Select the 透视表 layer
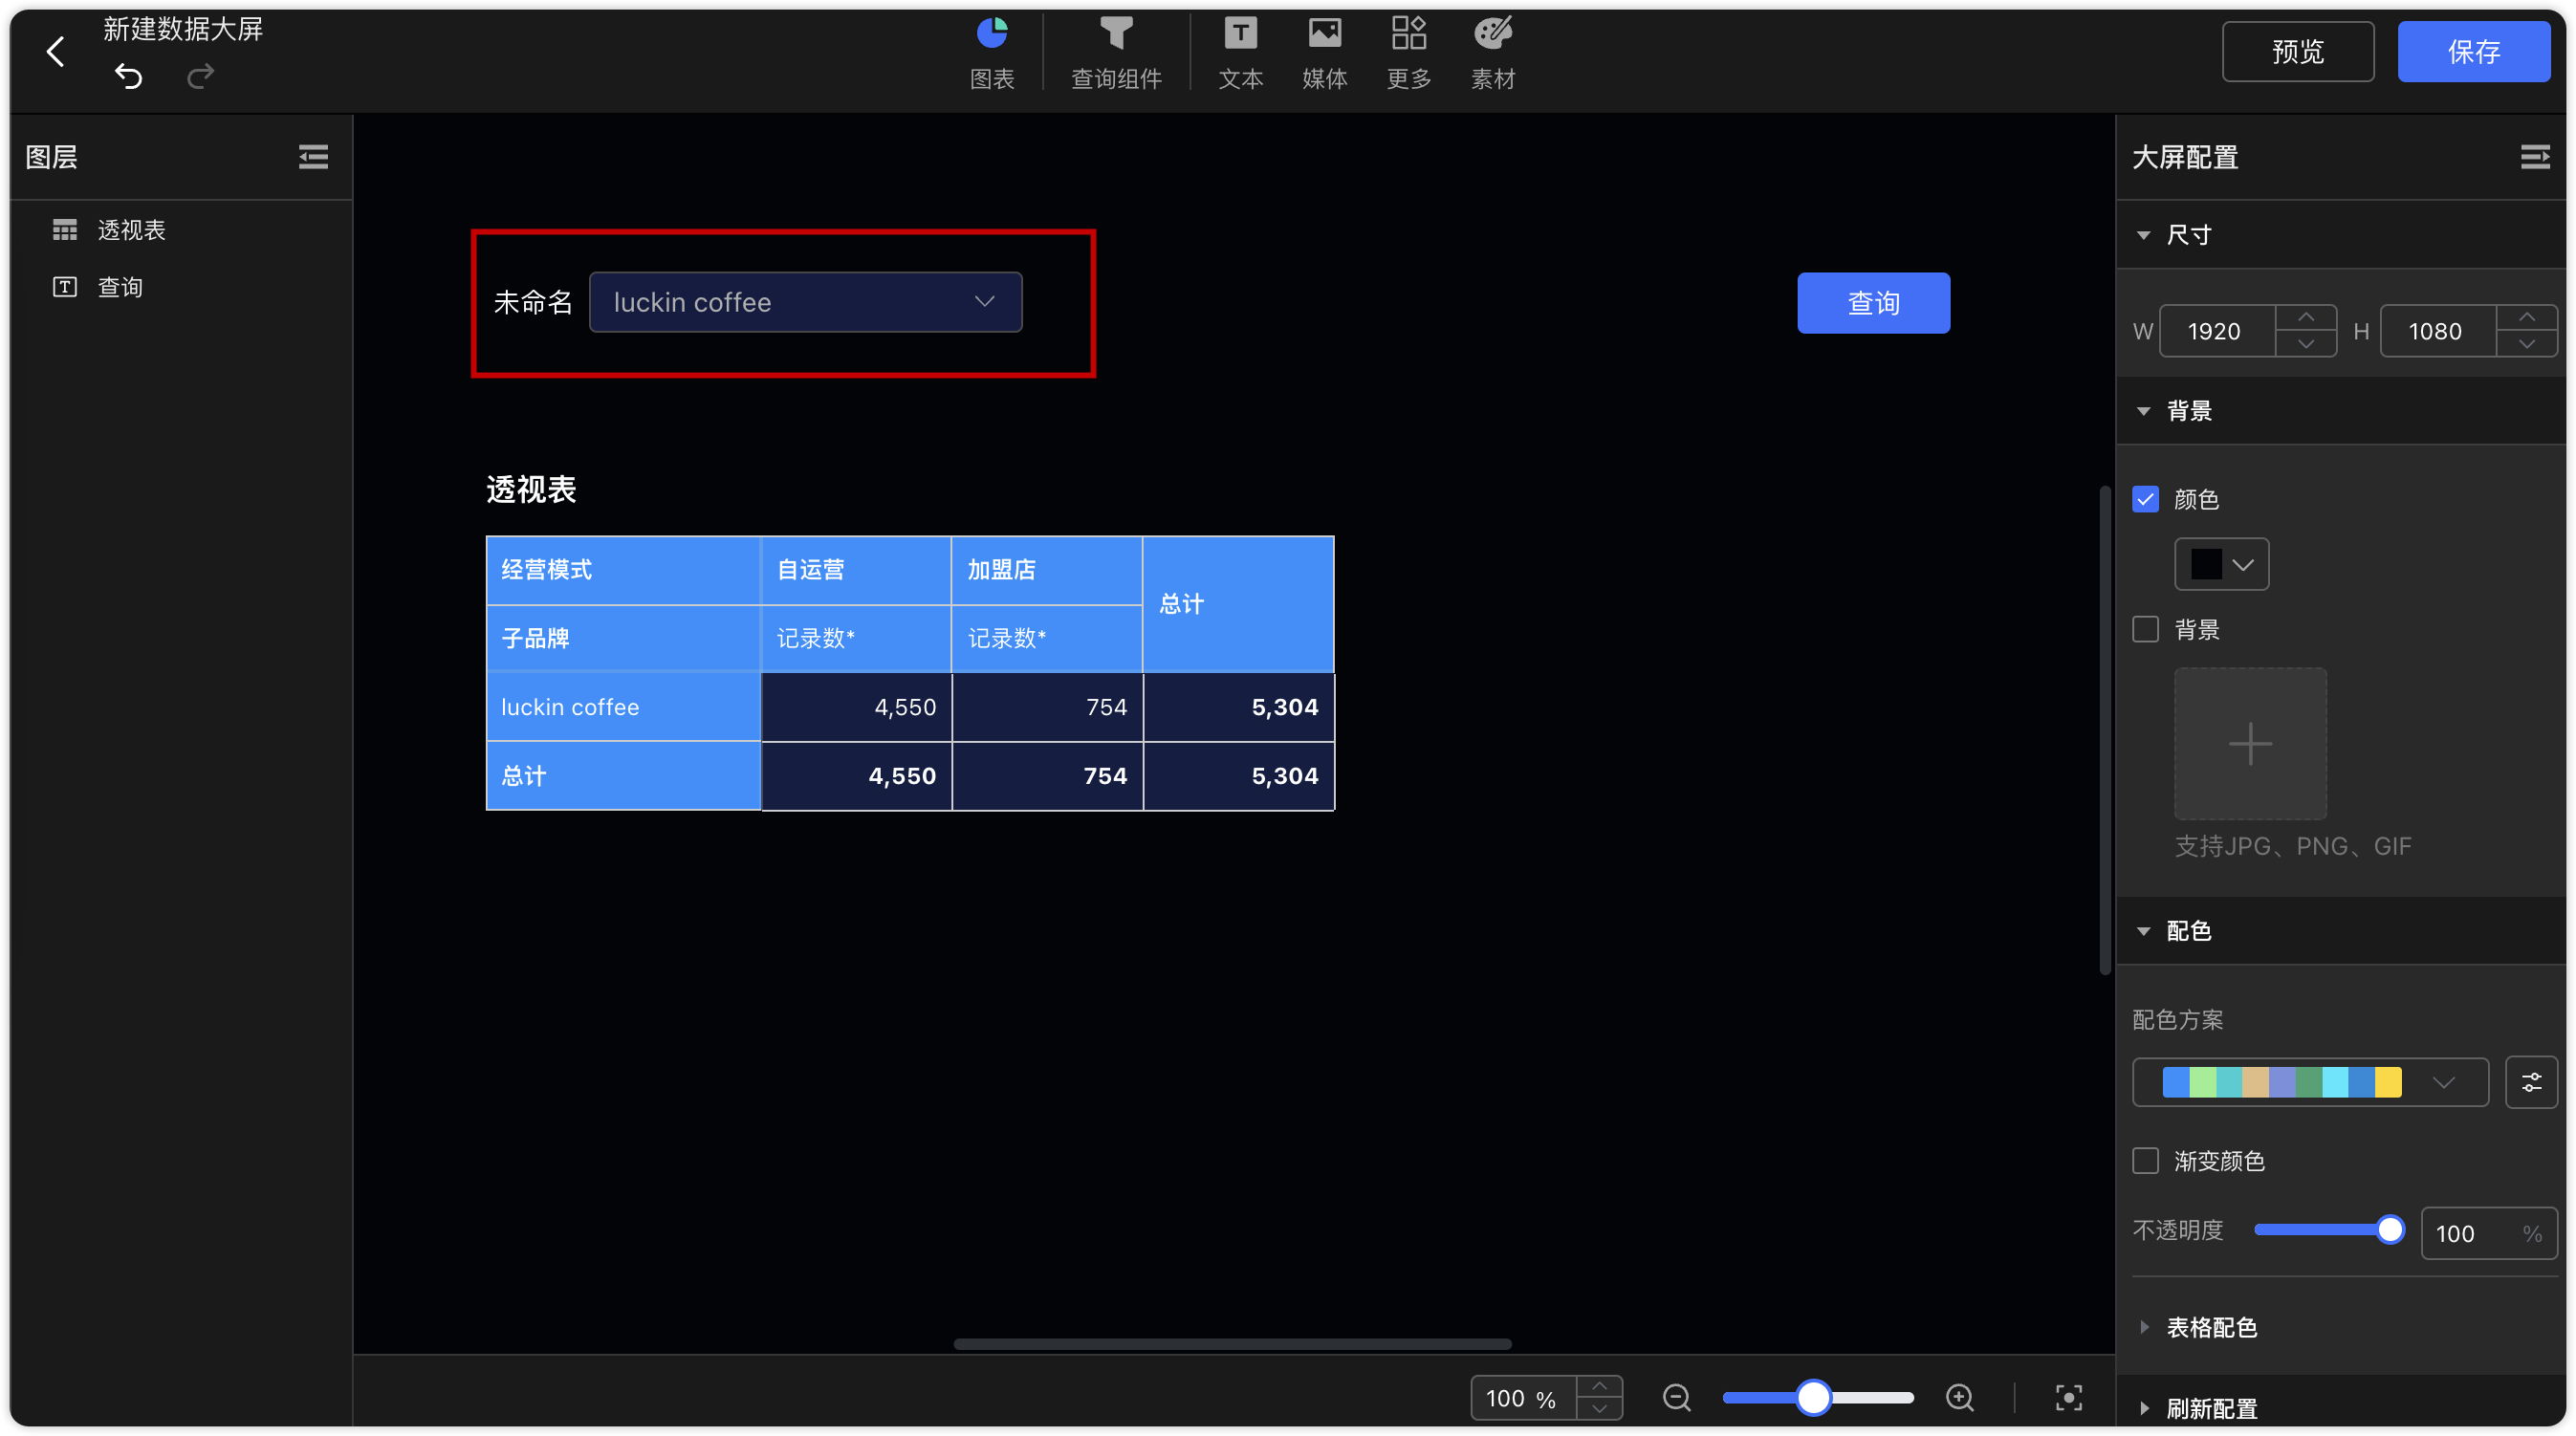2576x1436 pixels. [180, 230]
